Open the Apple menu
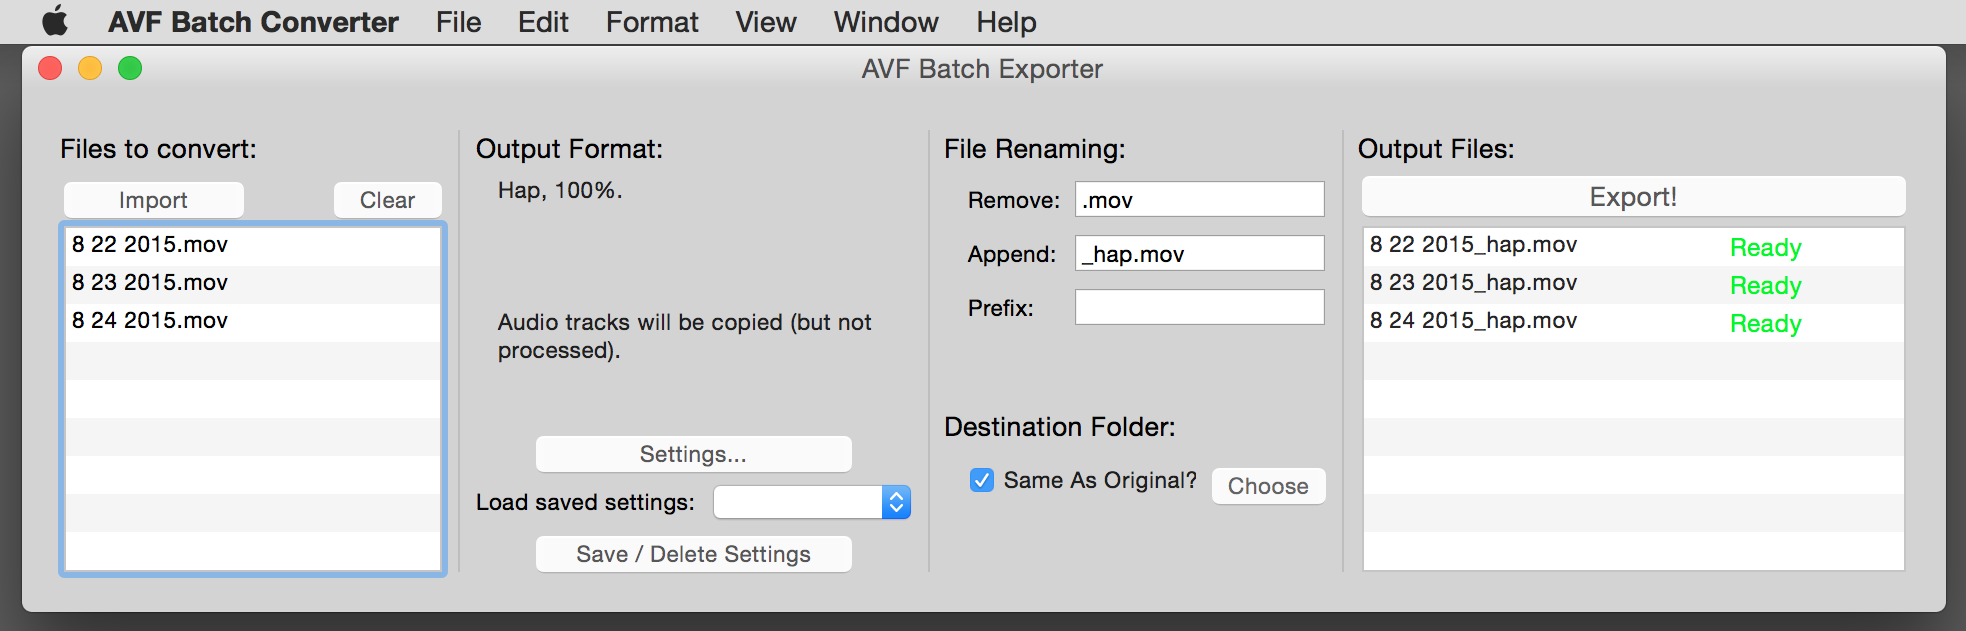This screenshot has width=1966, height=631. (x=55, y=21)
